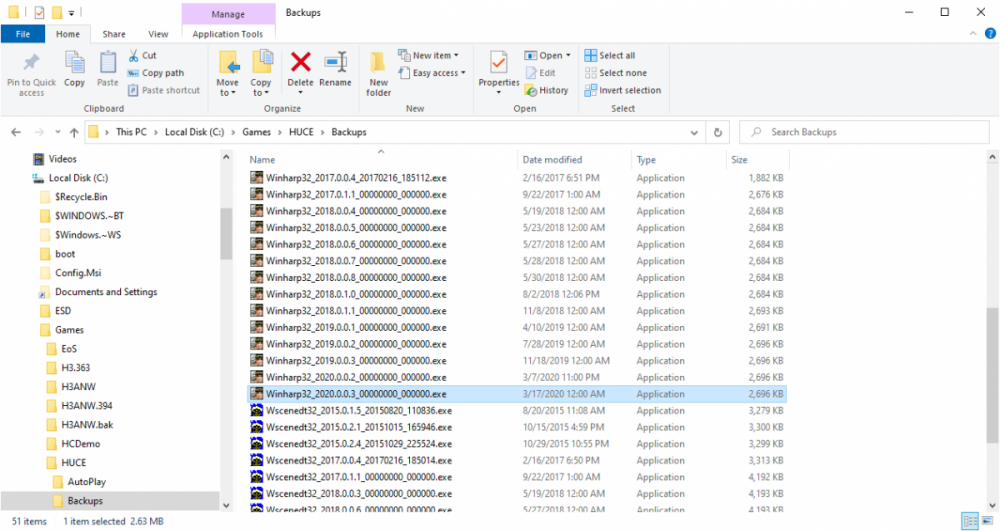Viewport: 1000px width, 531px height.
Task: Click the Rename icon
Action: (335, 62)
